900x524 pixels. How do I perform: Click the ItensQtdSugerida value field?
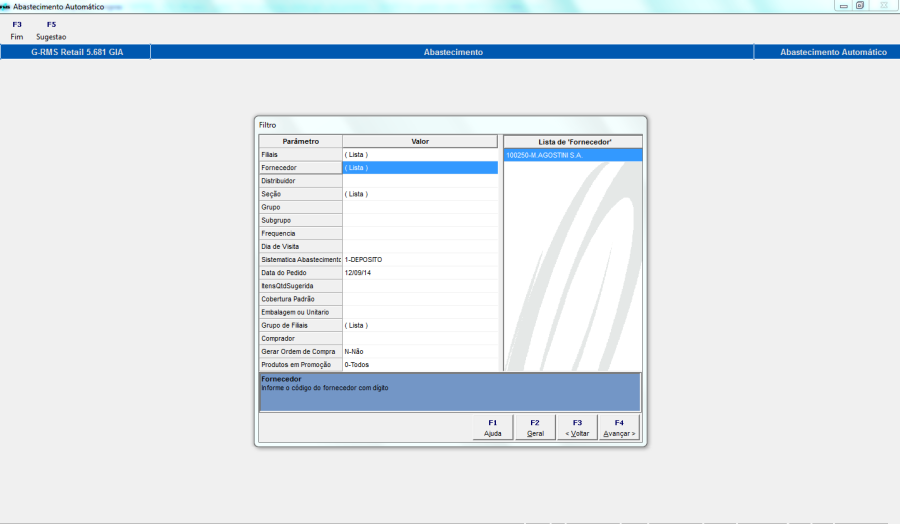(x=420, y=286)
